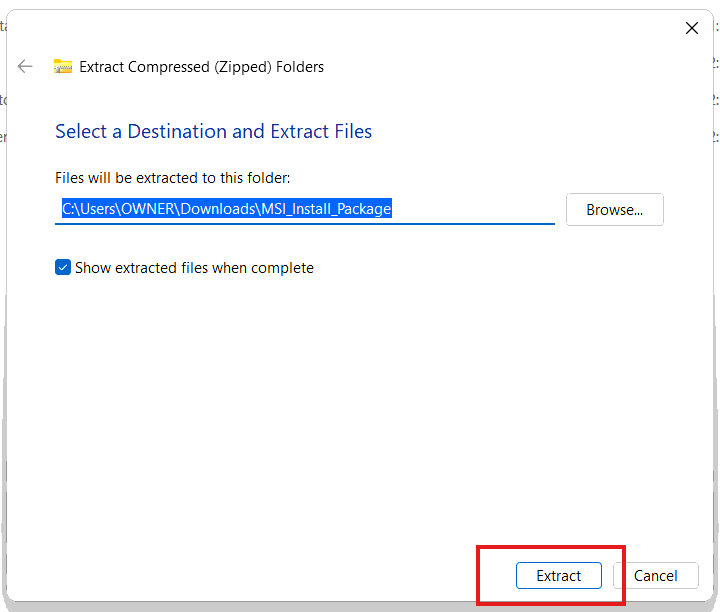Cancel the extraction dialog

click(656, 575)
